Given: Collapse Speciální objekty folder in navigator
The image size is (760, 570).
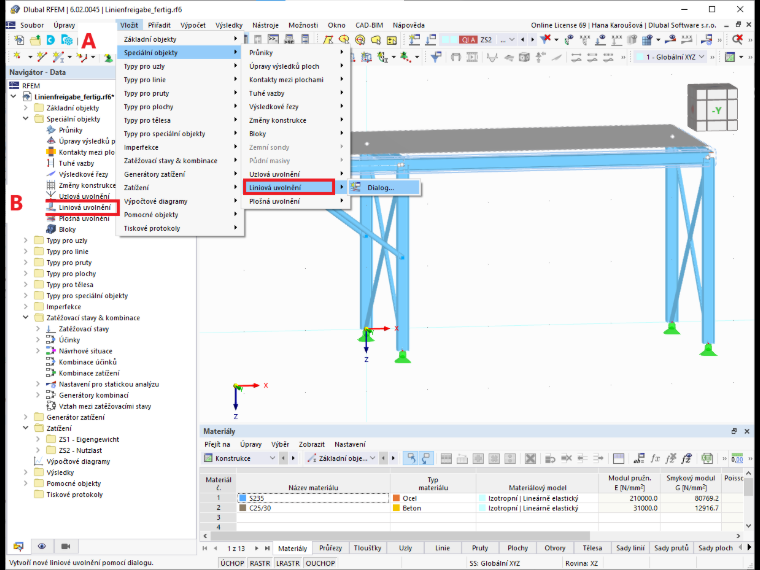Looking at the screenshot, I should coord(26,119).
